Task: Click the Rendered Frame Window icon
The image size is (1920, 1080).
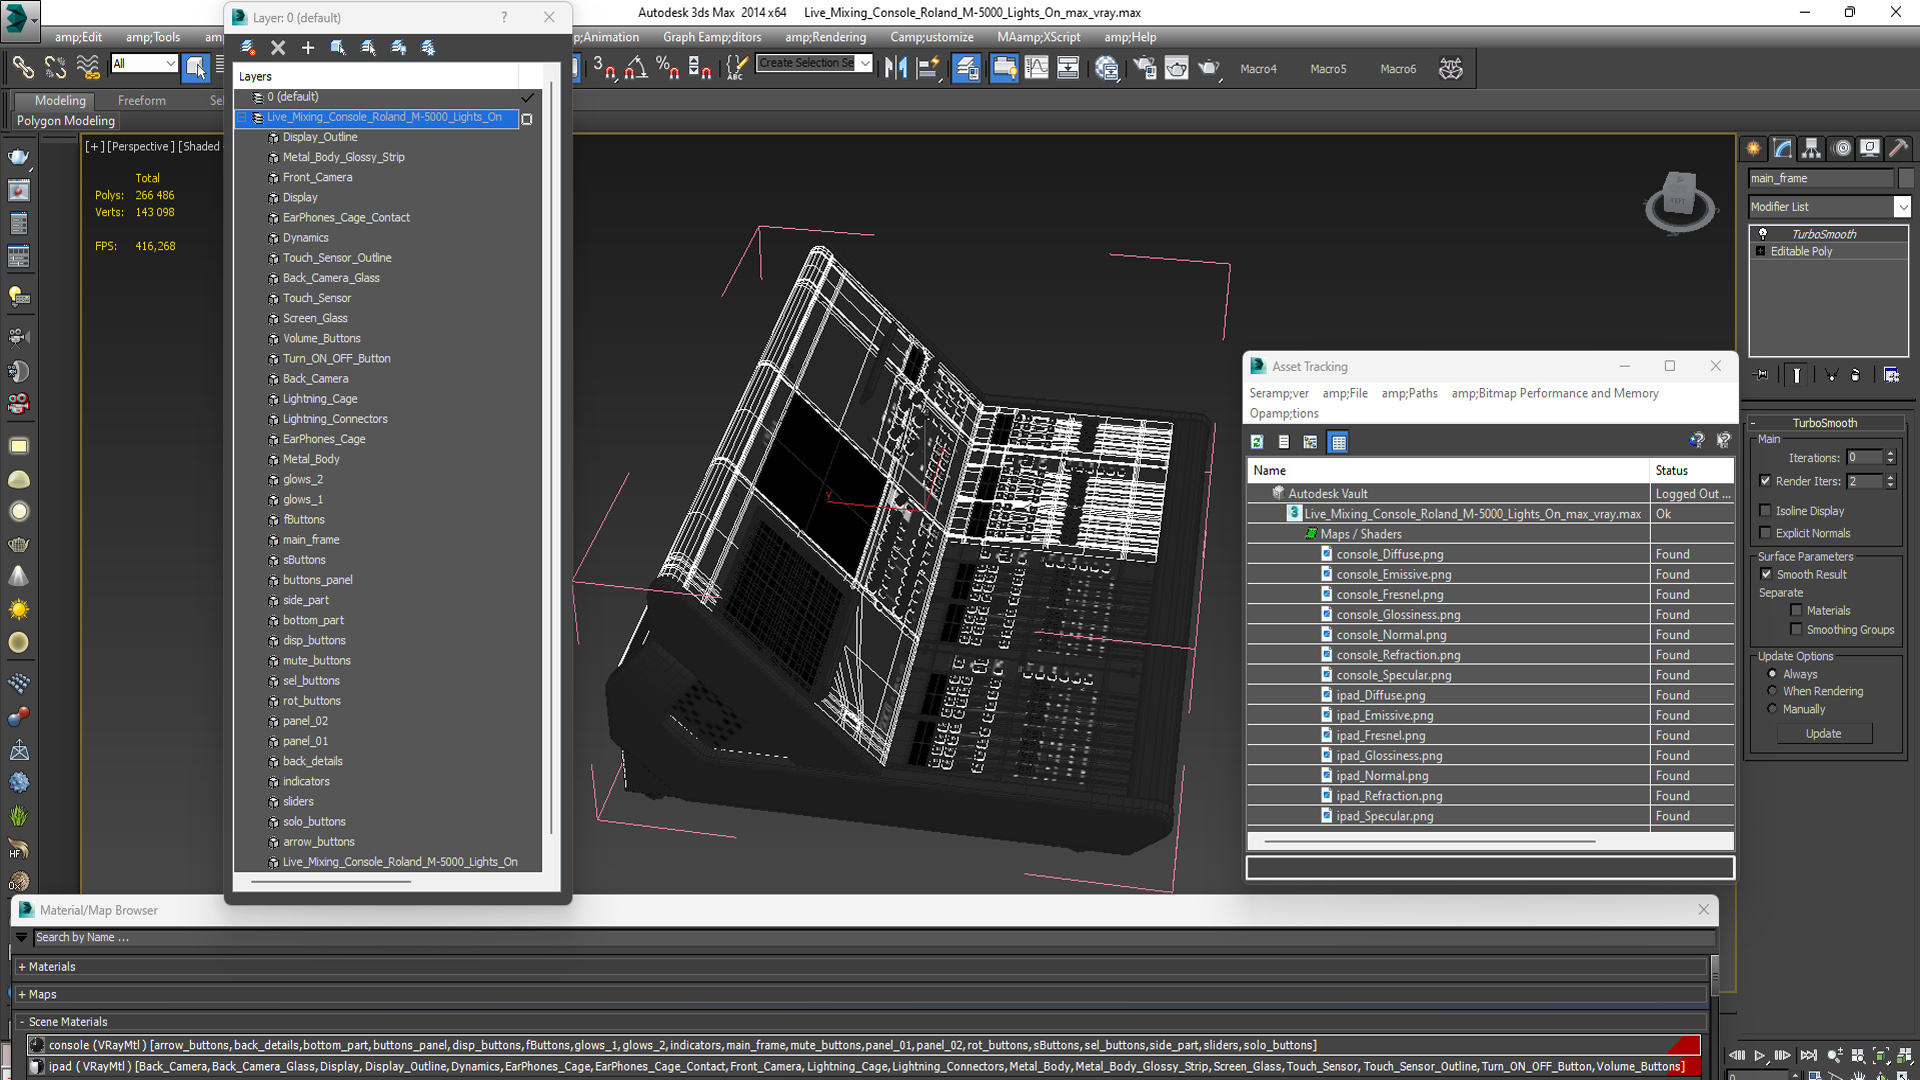Action: [x=1176, y=68]
